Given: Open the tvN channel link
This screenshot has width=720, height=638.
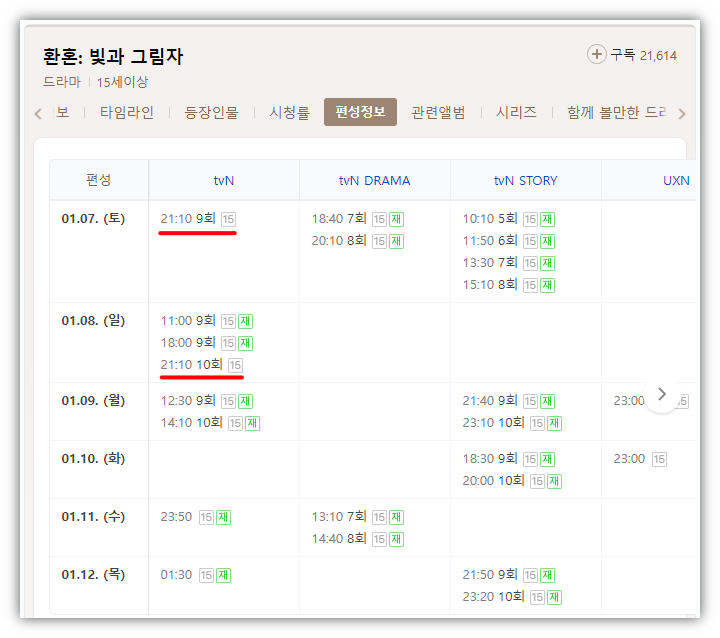Looking at the screenshot, I should (224, 181).
